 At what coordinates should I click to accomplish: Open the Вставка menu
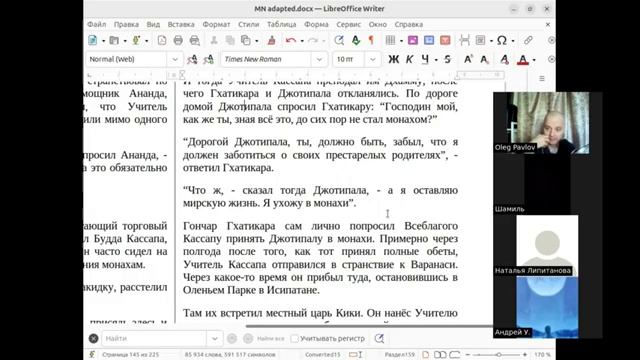[x=181, y=24]
